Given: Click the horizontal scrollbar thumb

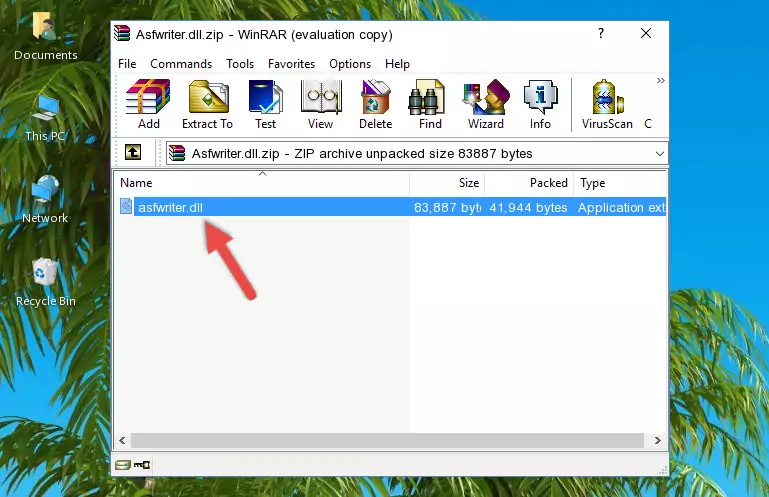Looking at the screenshot, I should click(x=387, y=441).
